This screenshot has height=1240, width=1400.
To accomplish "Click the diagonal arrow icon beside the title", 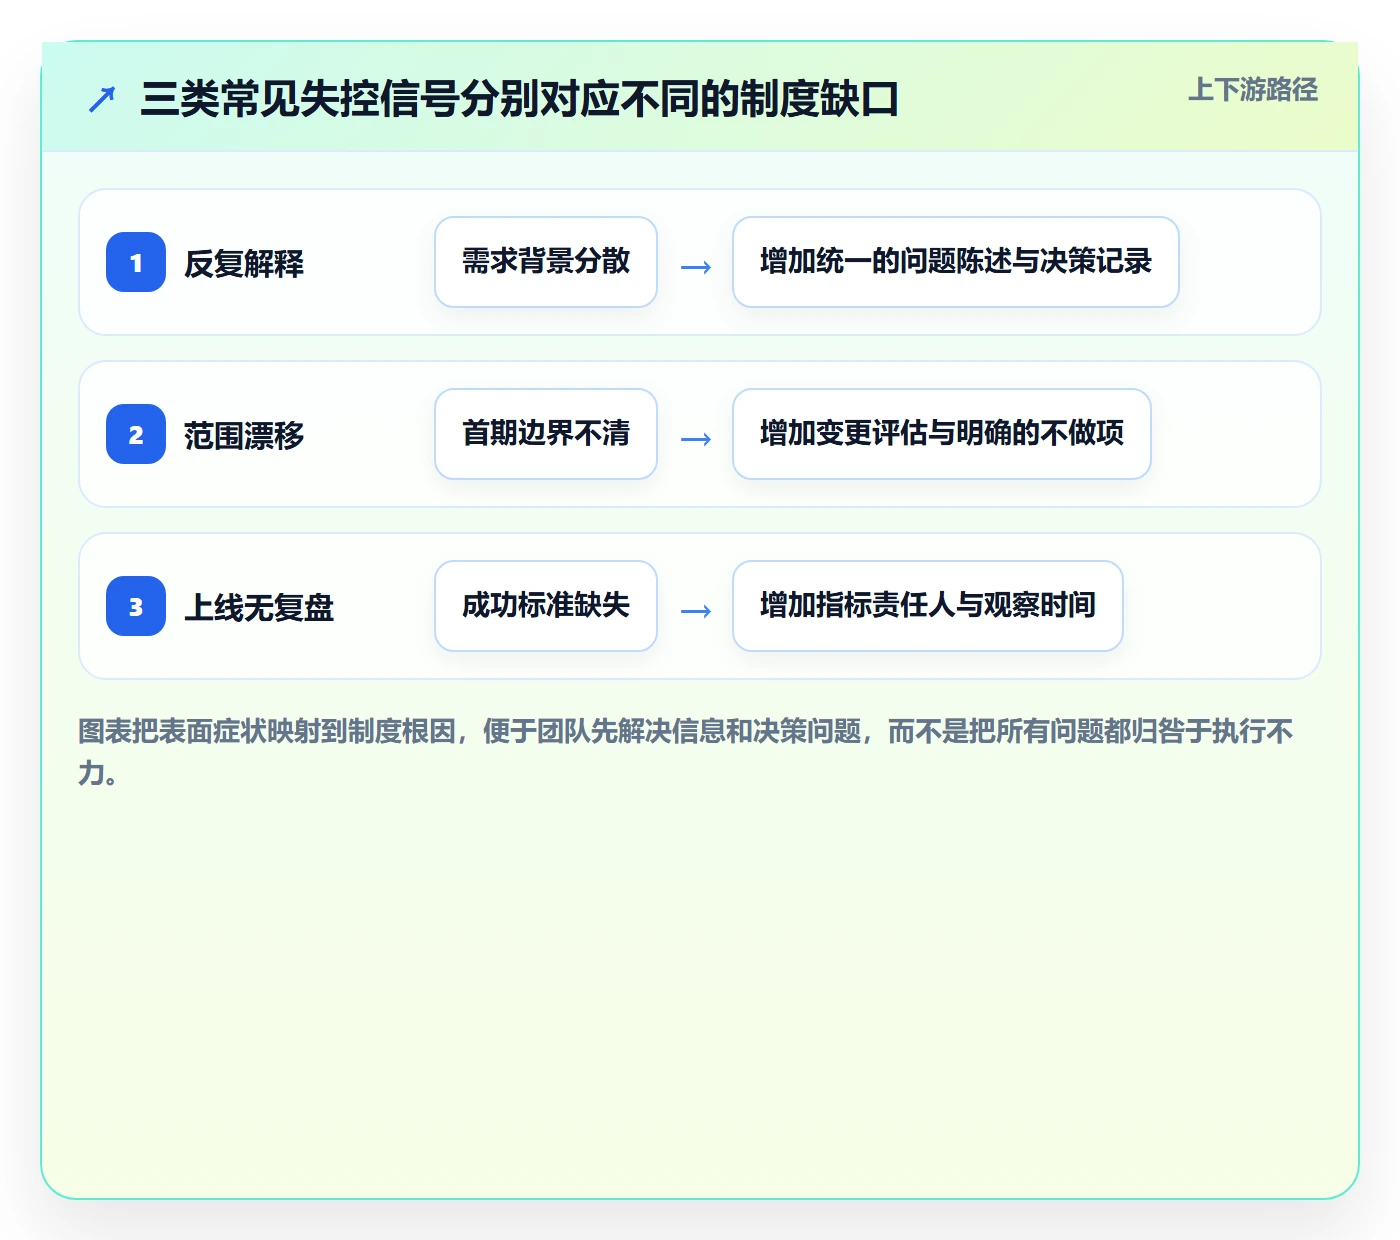I will pos(102,99).
